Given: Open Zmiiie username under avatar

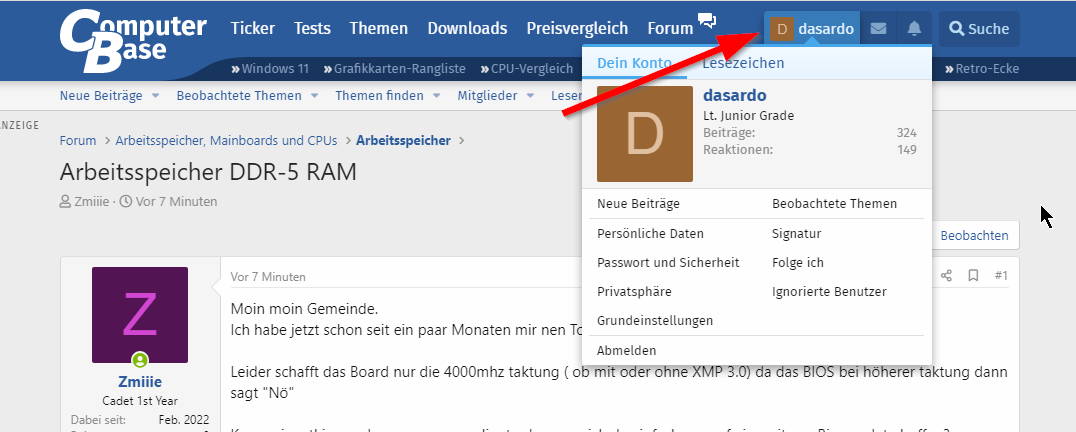Looking at the screenshot, I should click(x=140, y=382).
